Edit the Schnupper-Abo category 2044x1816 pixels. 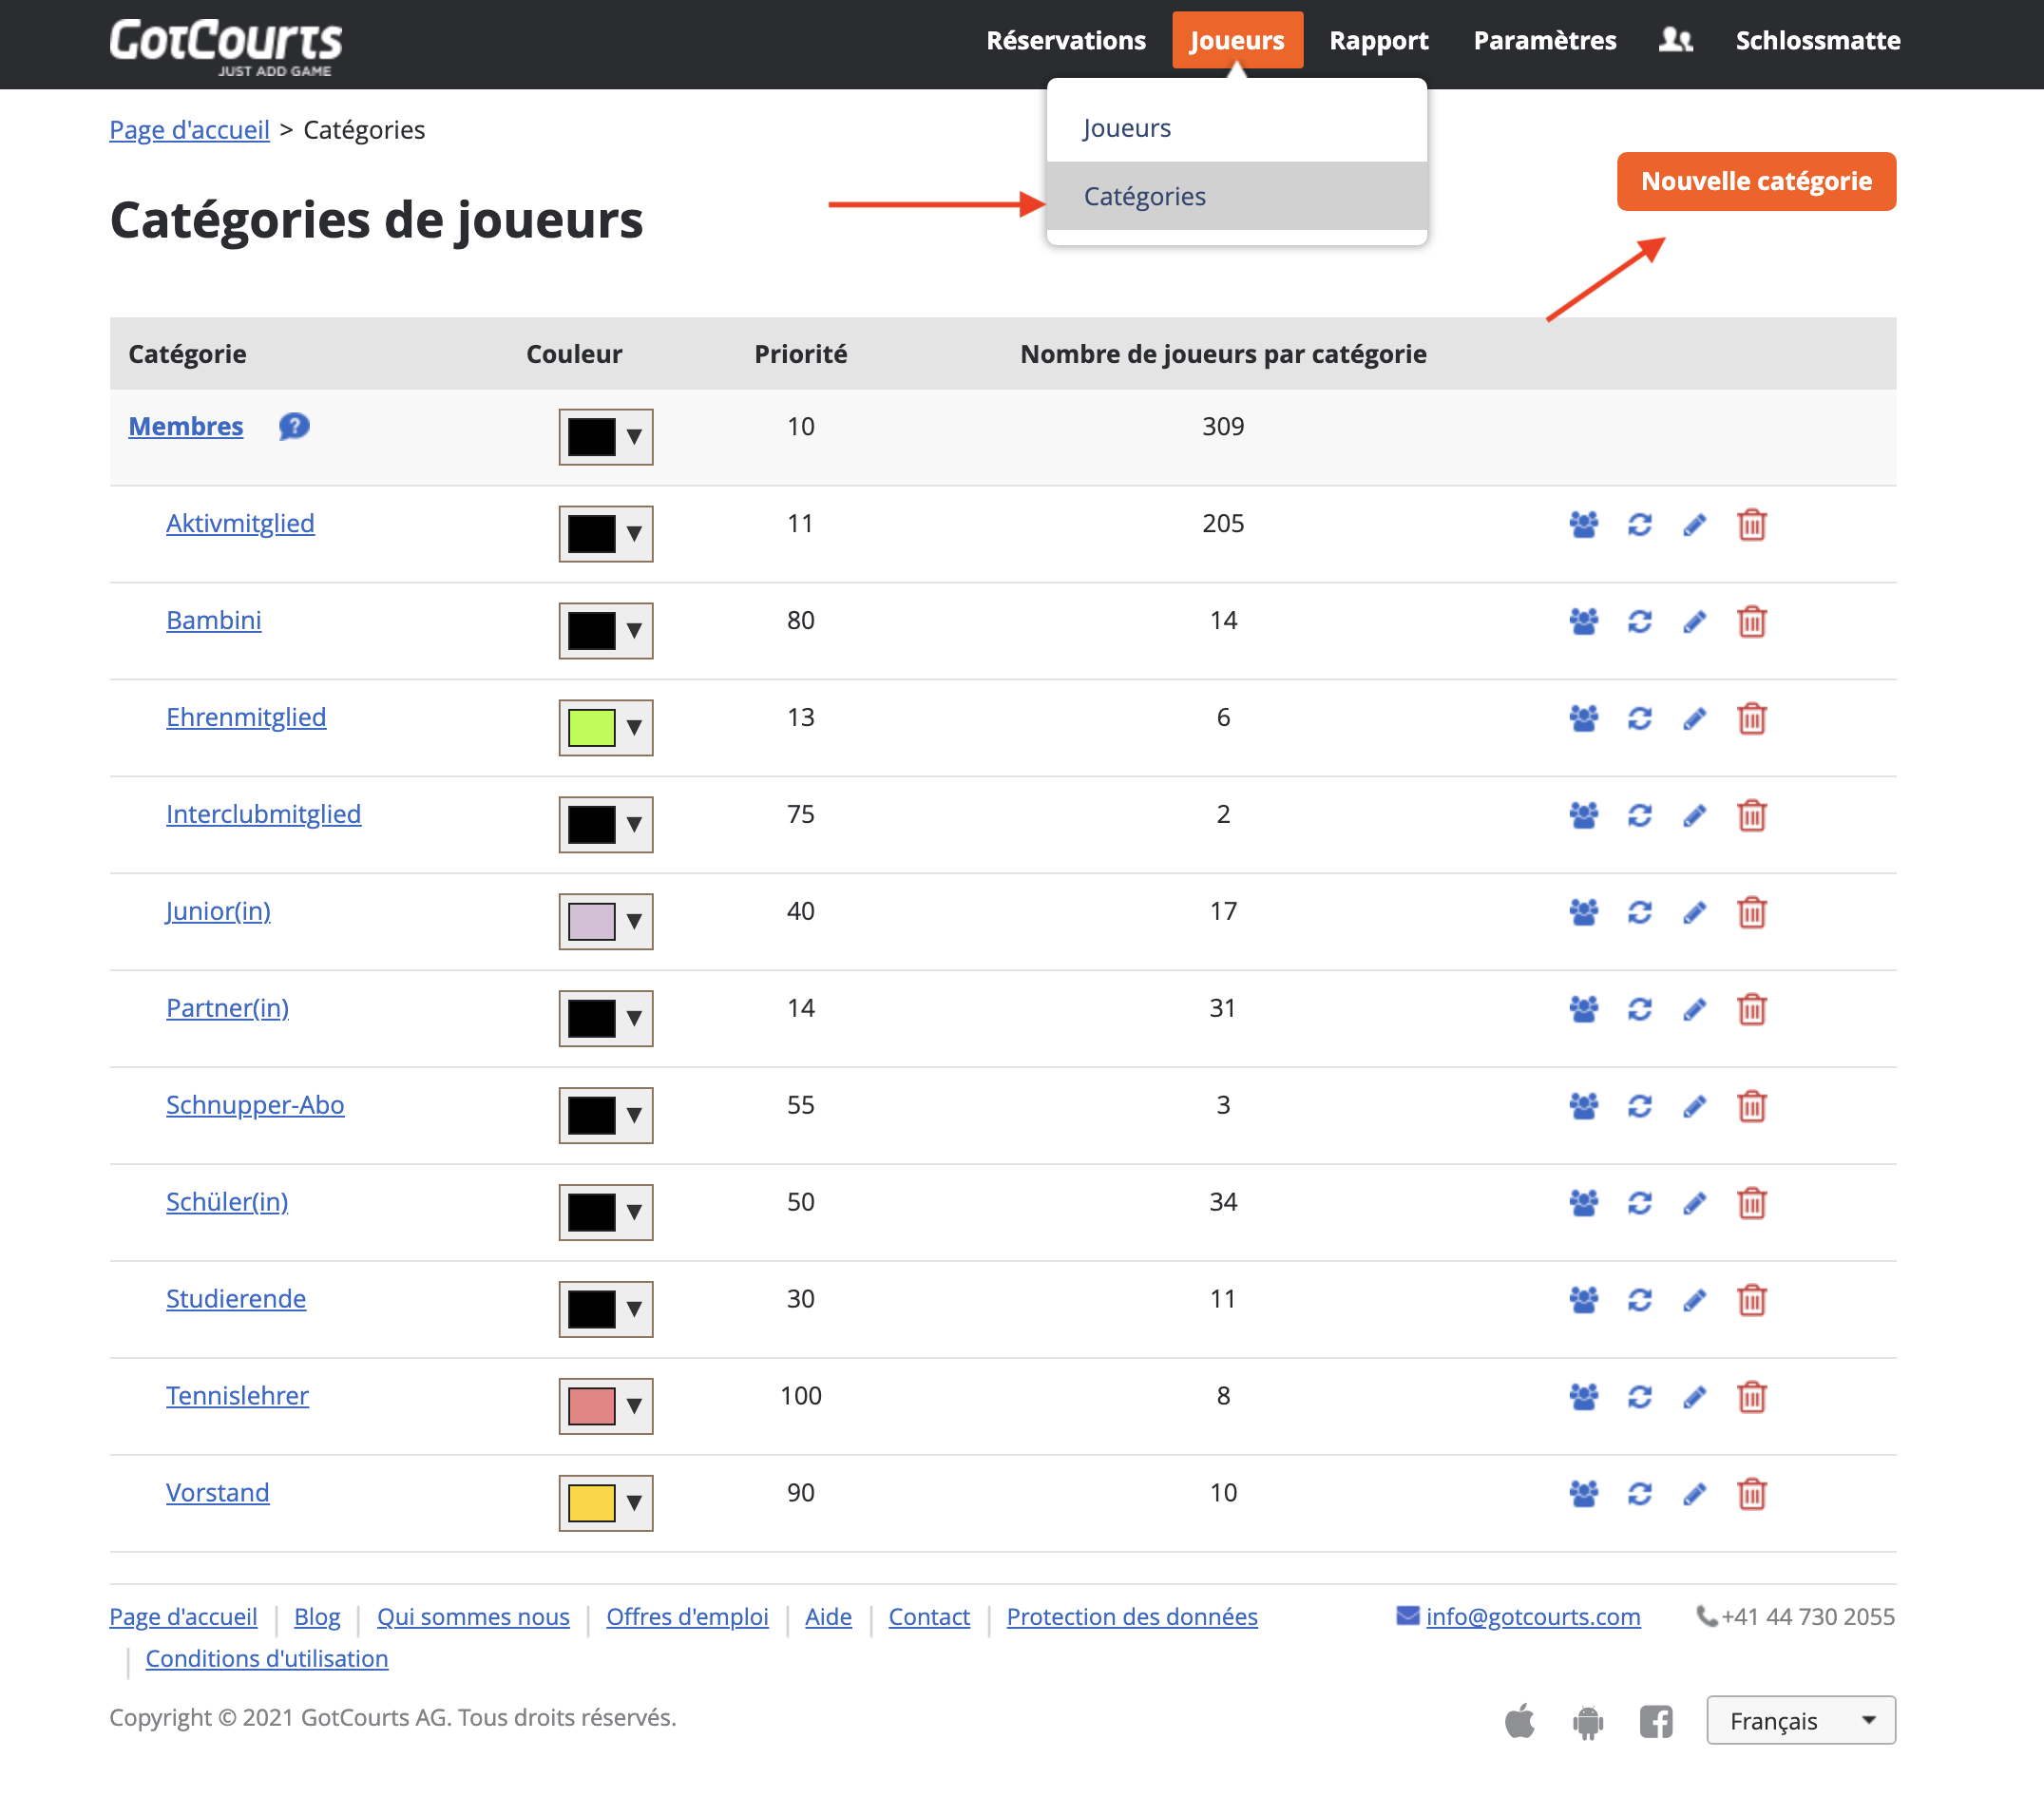coord(1694,1106)
